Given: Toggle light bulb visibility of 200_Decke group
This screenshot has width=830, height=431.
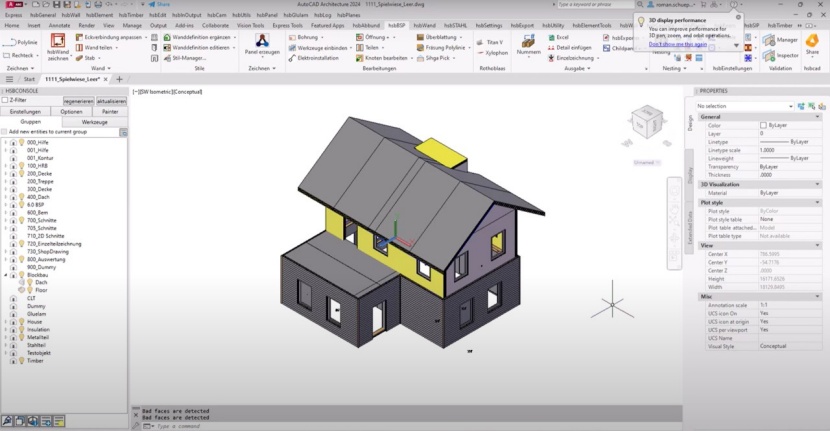Looking at the screenshot, I should pyautogui.click(x=21, y=173).
